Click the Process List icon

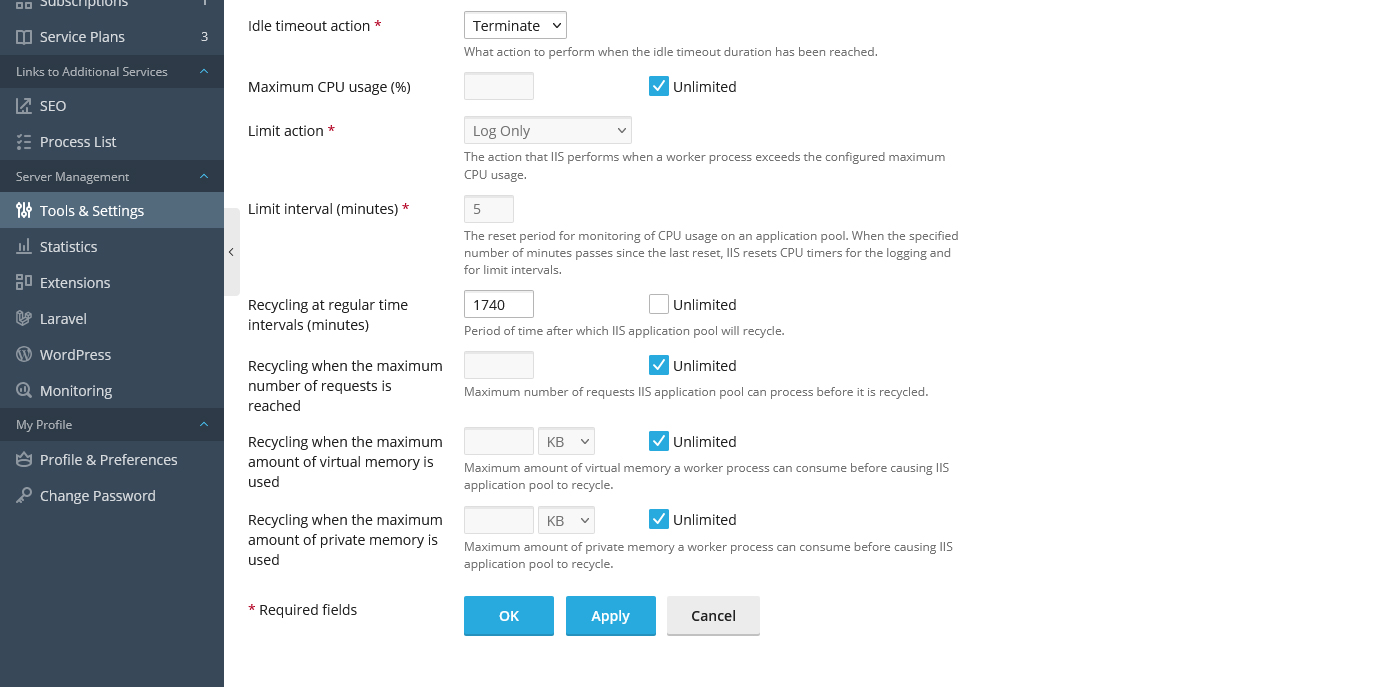pyautogui.click(x=24, y=142)
